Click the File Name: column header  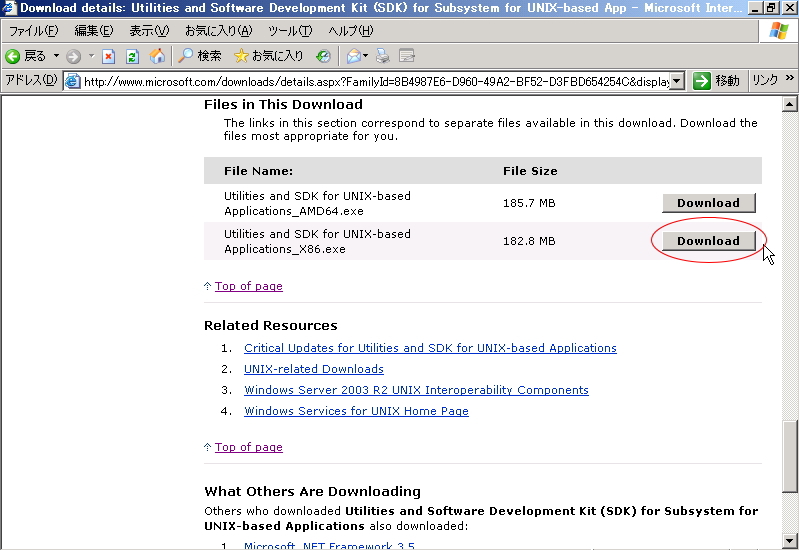(x=258, y=171)
